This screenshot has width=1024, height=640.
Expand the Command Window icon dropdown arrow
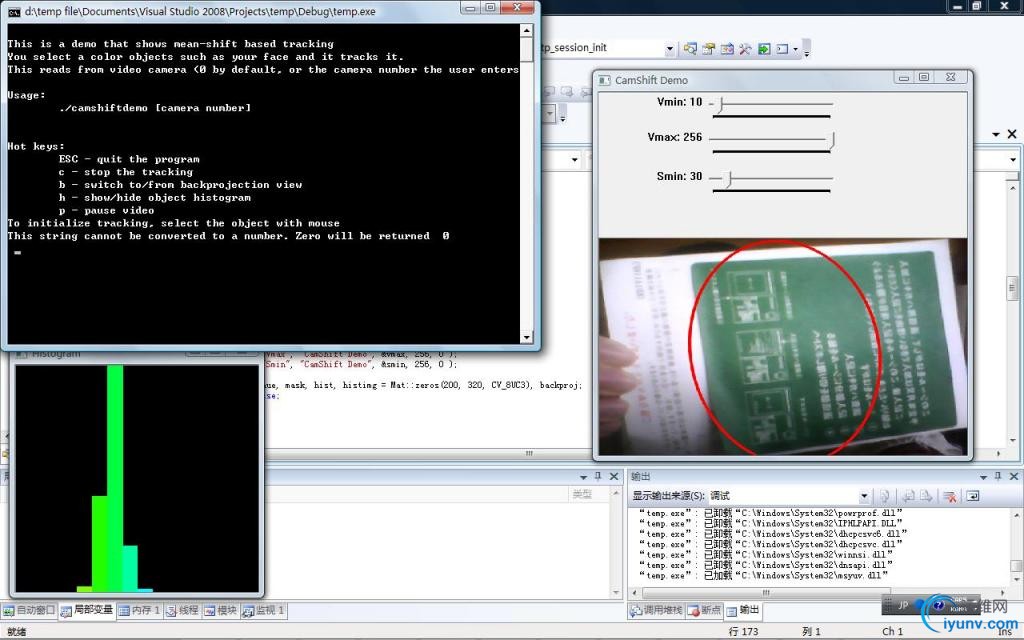pos(795,49)
